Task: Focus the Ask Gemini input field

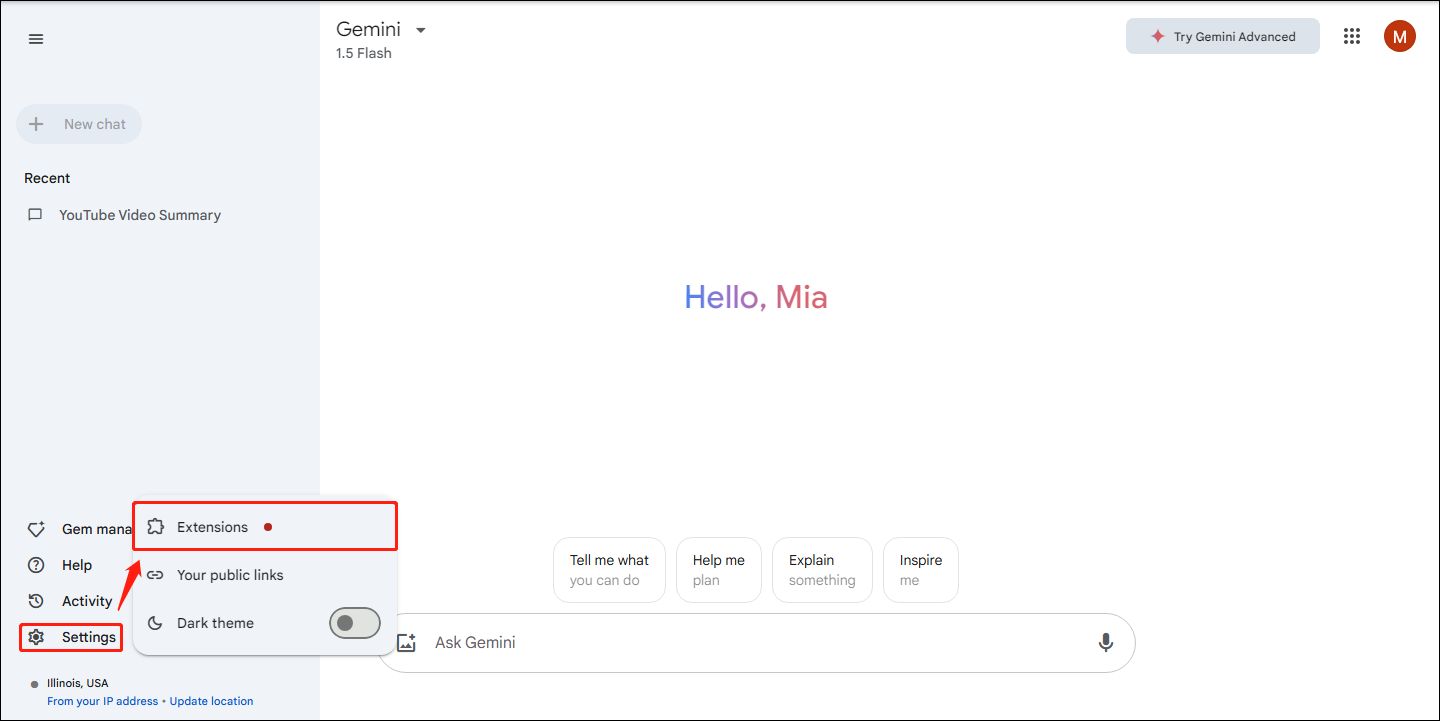Action: tap(756, 643)
